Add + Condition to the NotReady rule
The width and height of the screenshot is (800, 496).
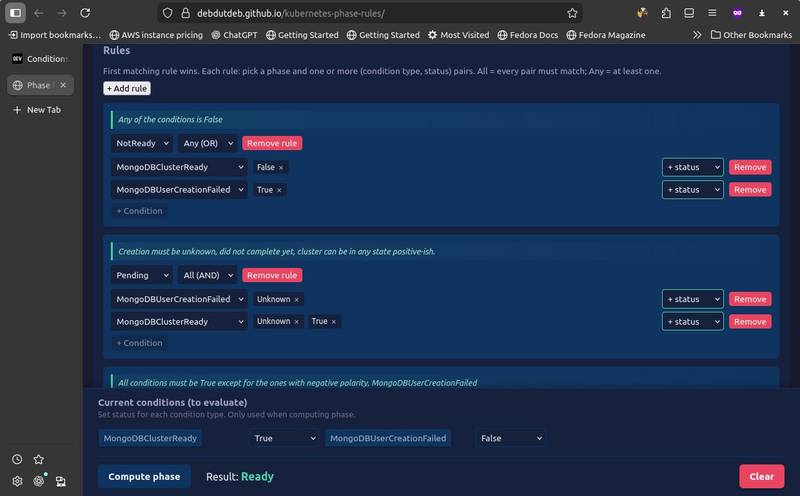[139, 211]
